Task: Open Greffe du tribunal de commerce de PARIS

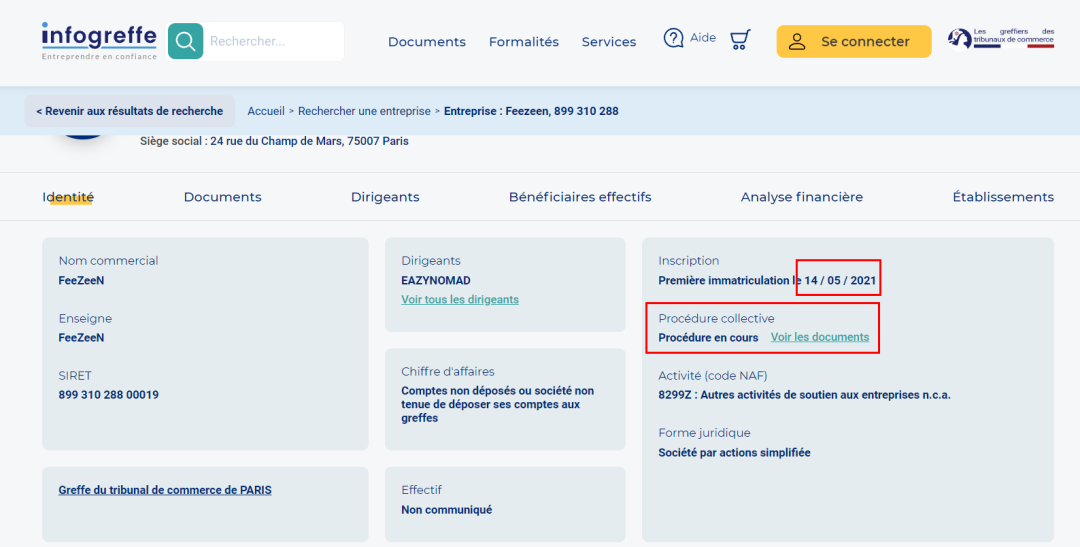Action: coord(165,491)
